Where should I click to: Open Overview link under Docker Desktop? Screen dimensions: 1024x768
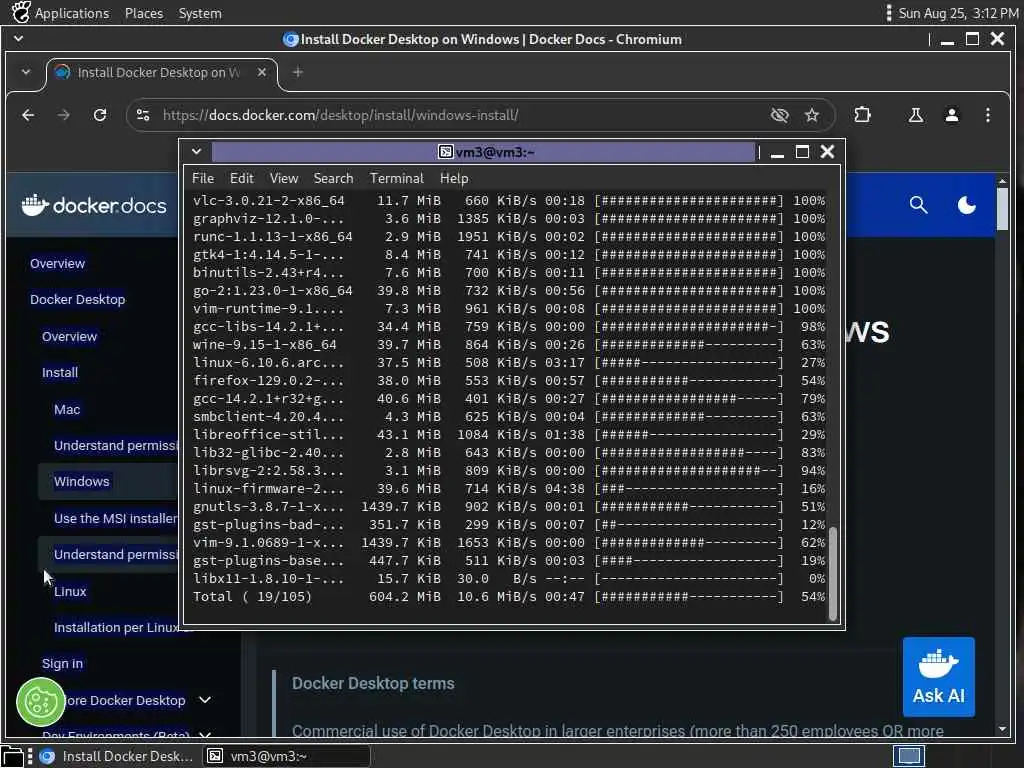69,336
